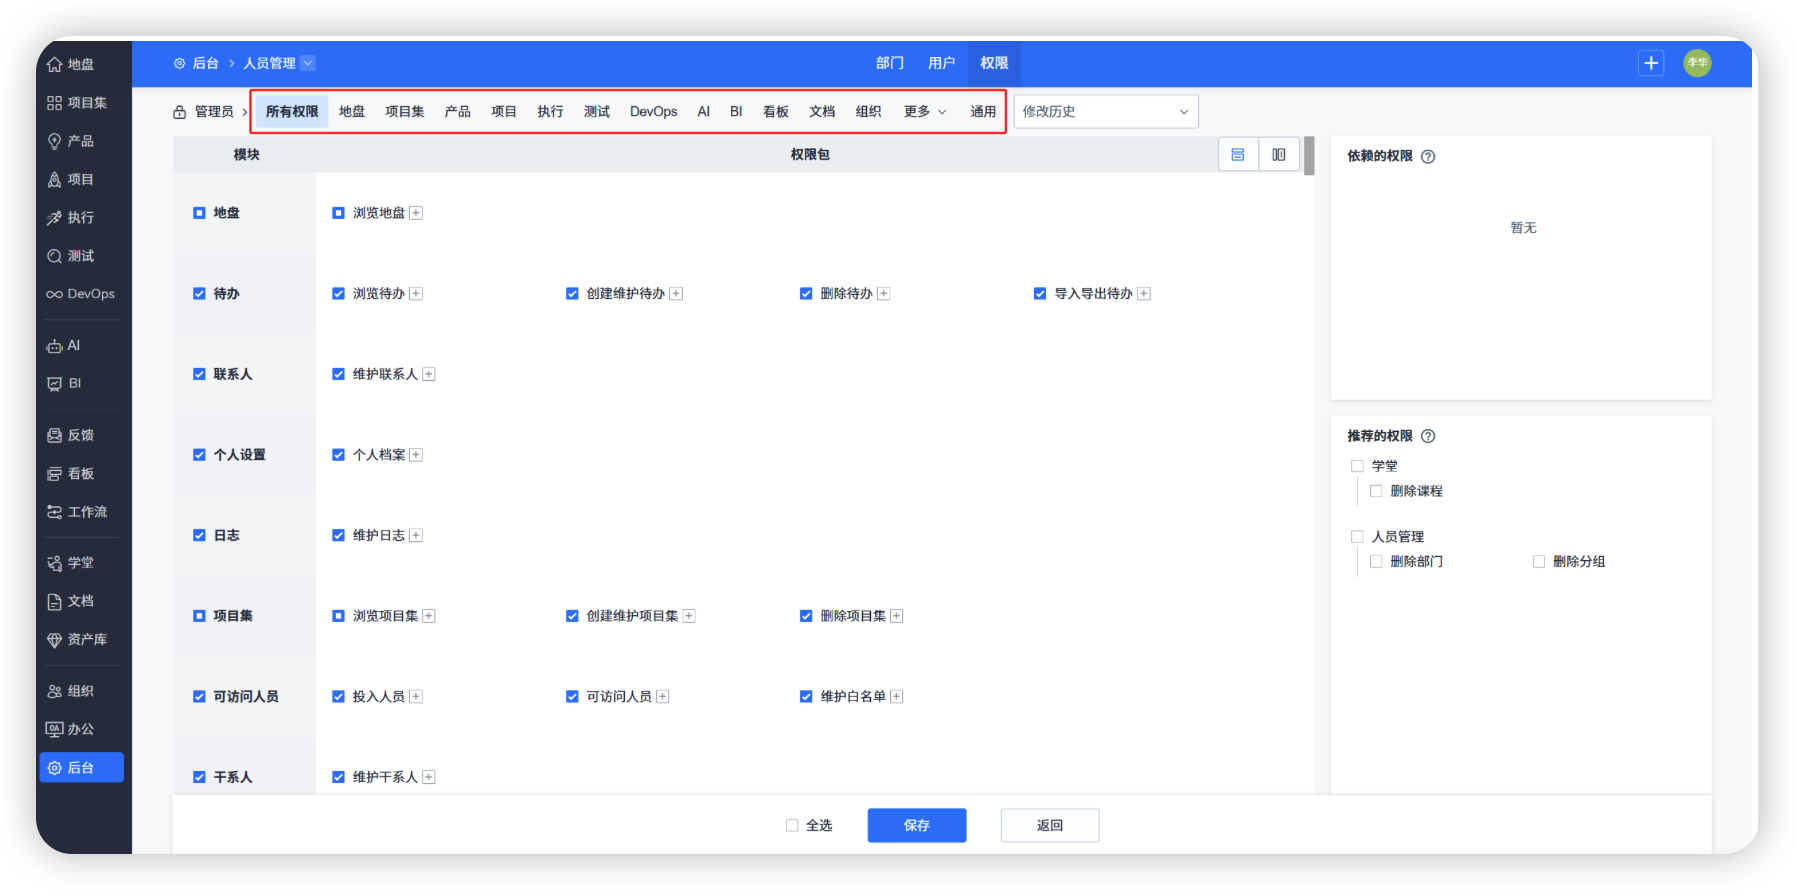The height and width of the screenshot is (890, 1796).
Task: Switch to list layout view icon
Action: click(x=1238, y=154)
